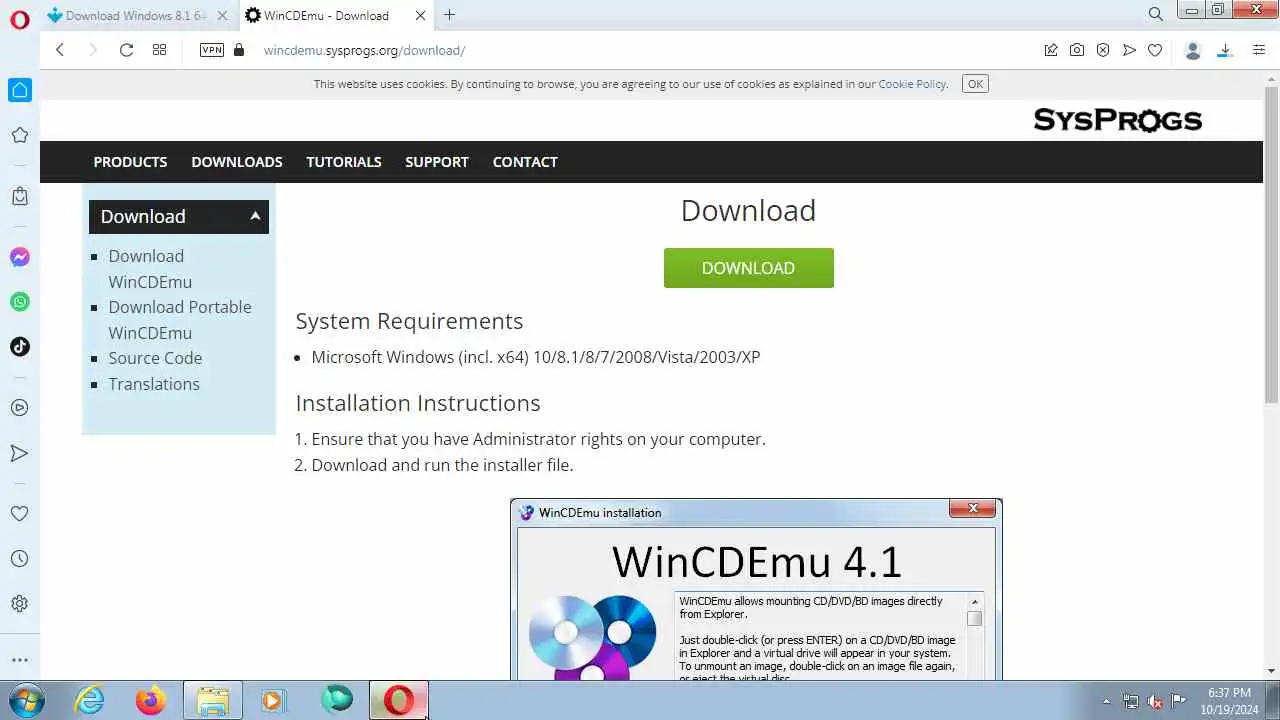Search tabs with magnifier icon
1280x720 pixels.
pyautogui.click(x=1156, y=14)
